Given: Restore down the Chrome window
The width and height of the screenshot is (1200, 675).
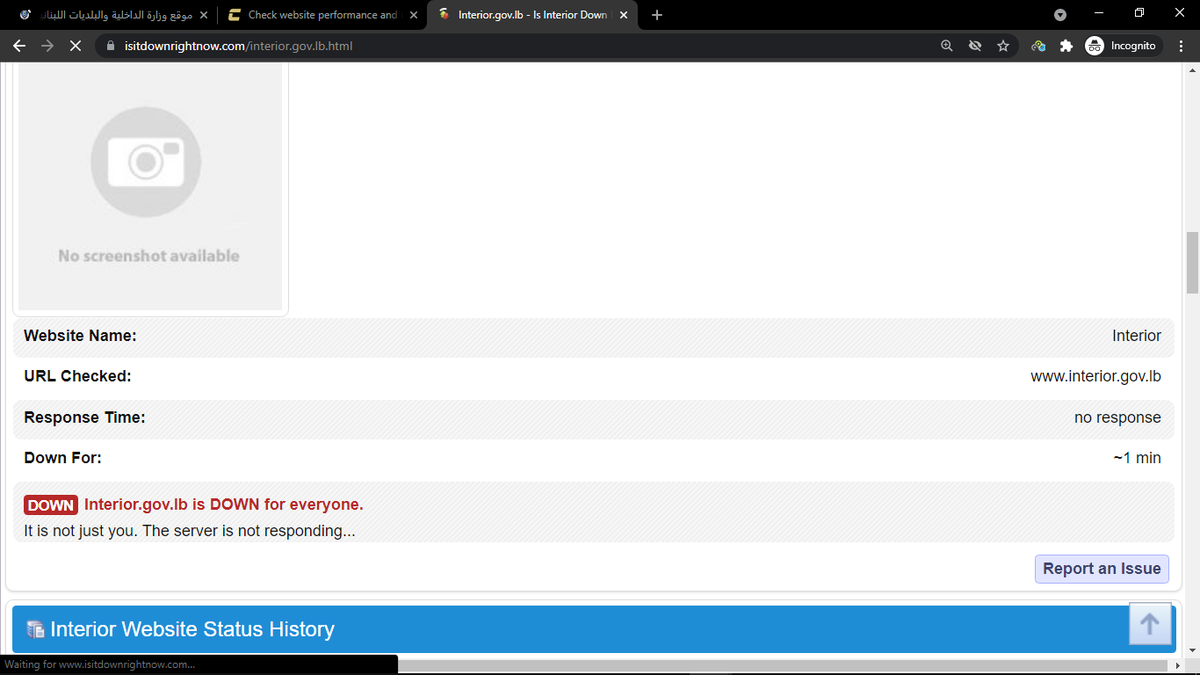Looking at the screenshot, I should [1139, 14].
